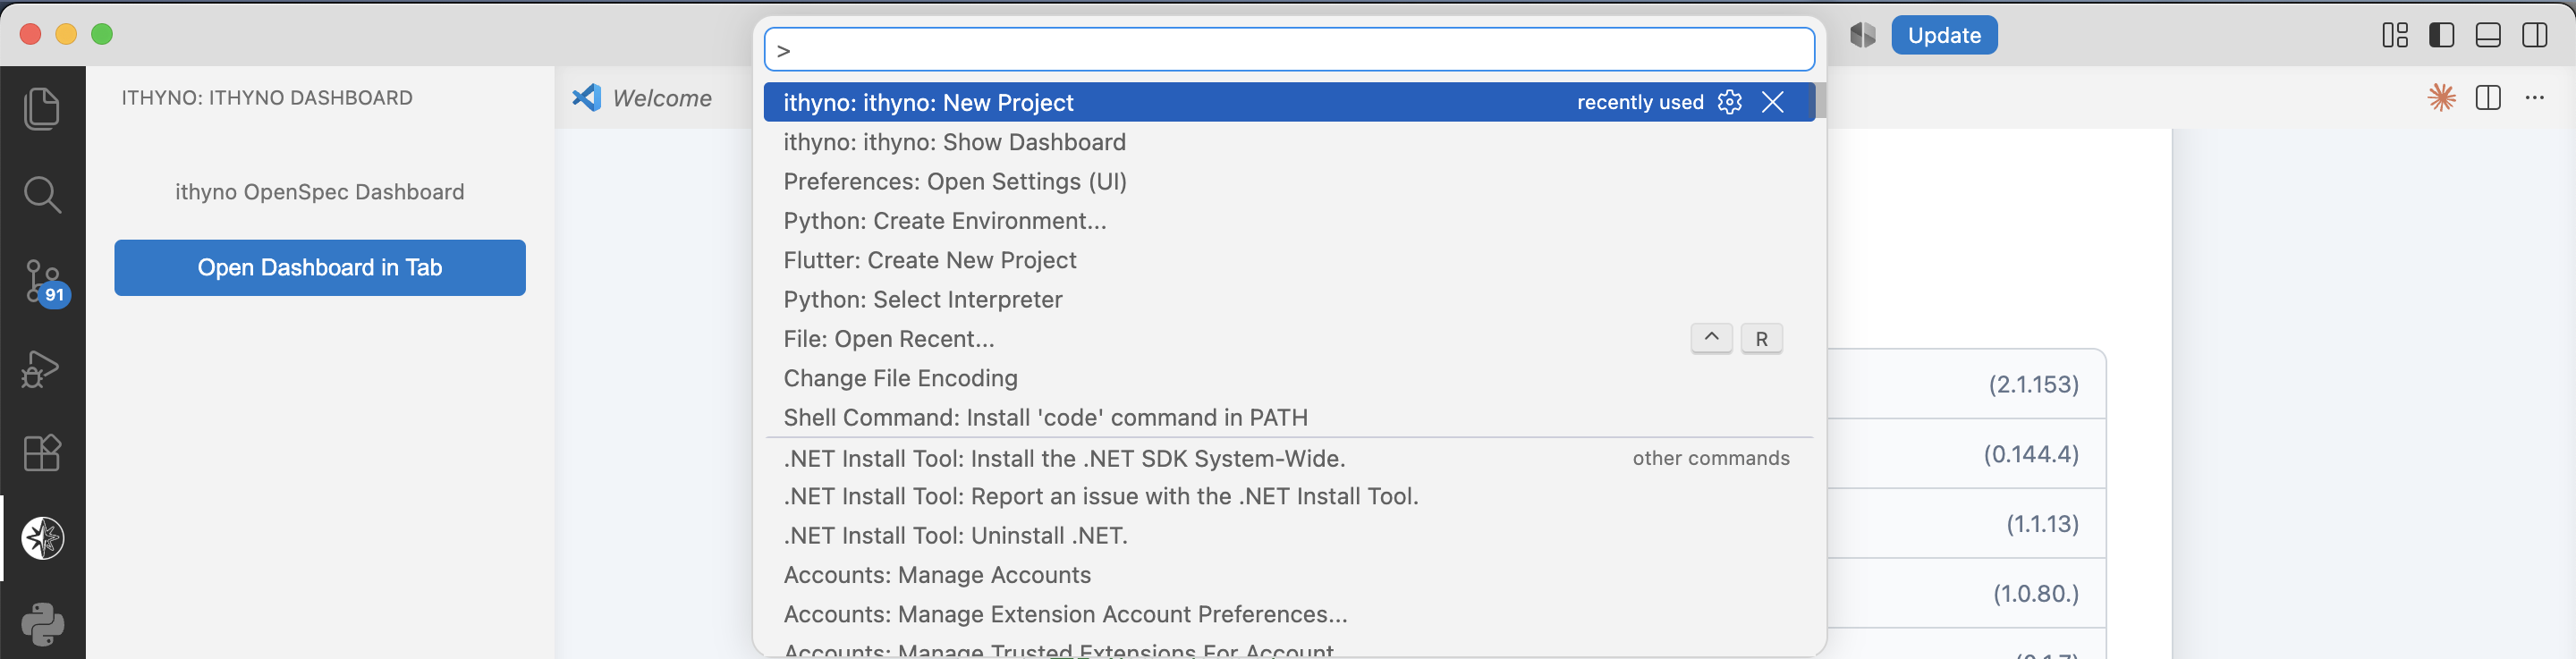Screen dimensions: 2576x659
Task: Remove New Project from recently used
Action: (x=1772, y=102)
